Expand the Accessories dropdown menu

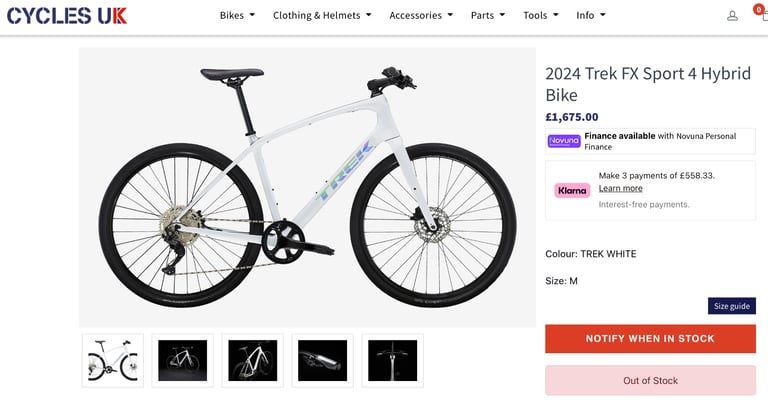(x=421, y=15)
